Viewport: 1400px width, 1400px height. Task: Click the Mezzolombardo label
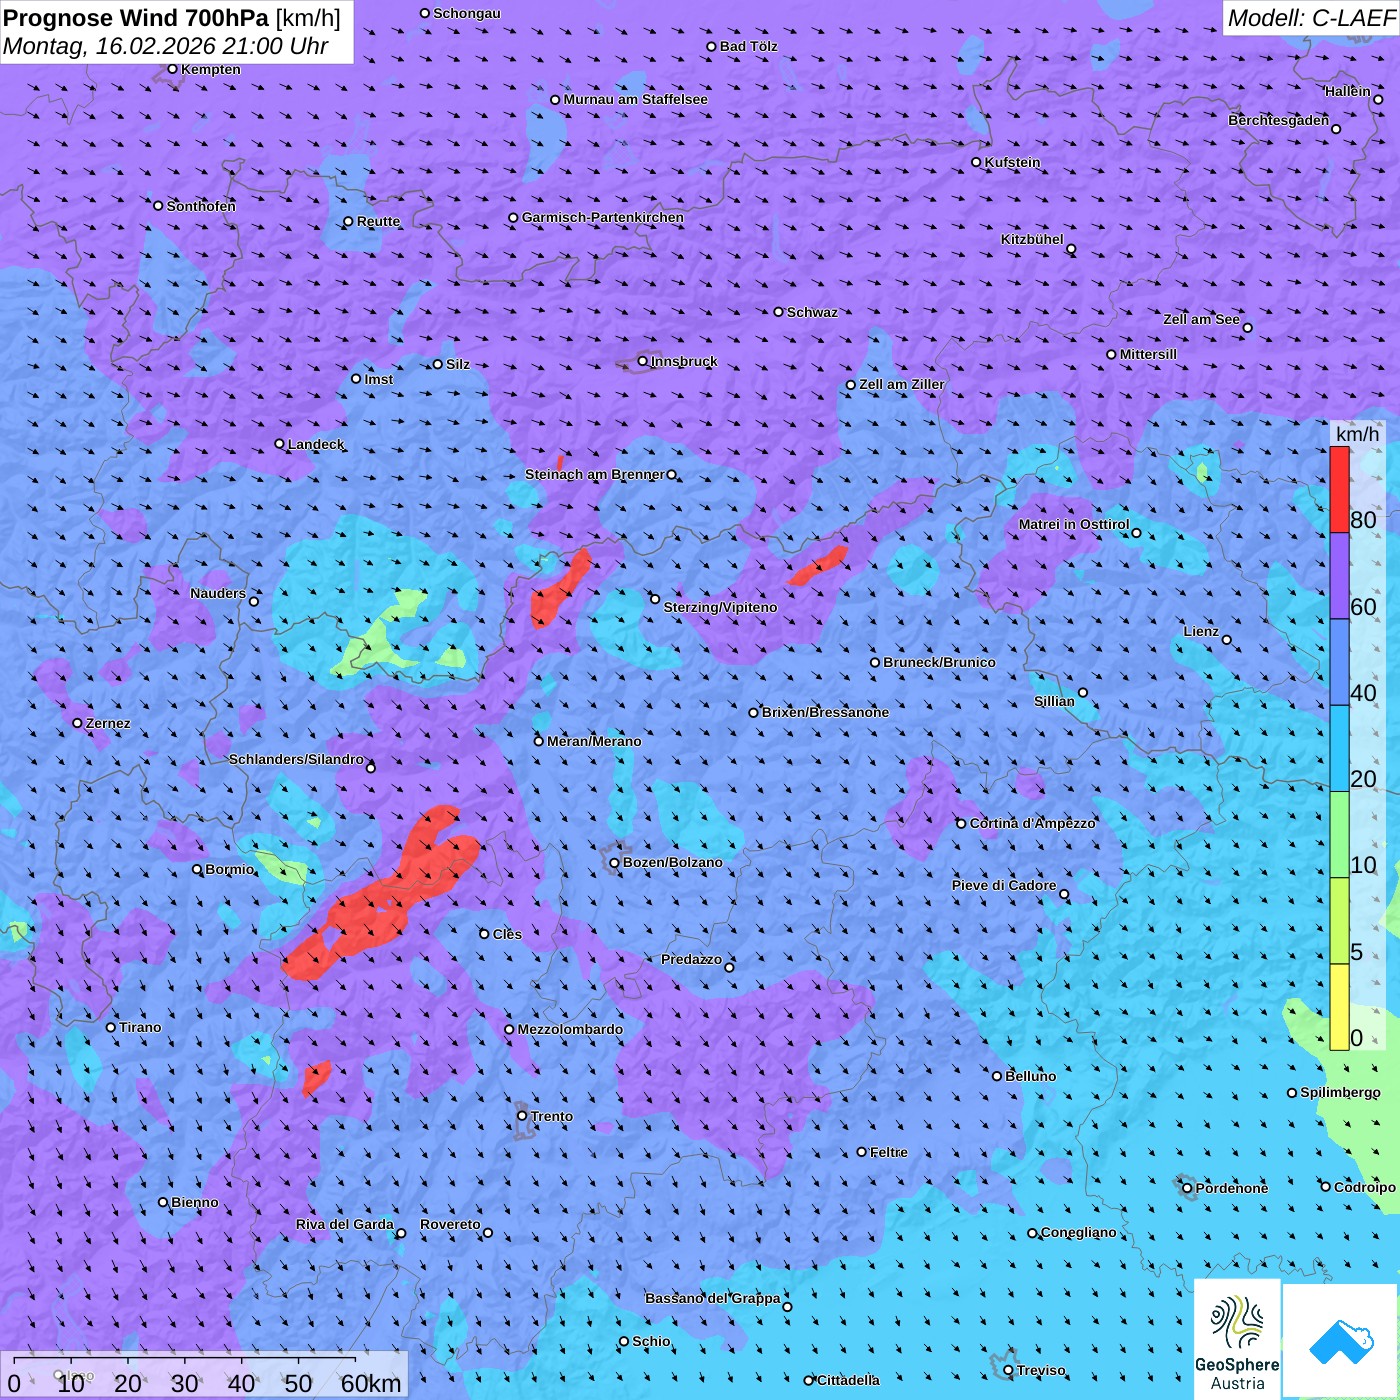(x=570, y=1029)
